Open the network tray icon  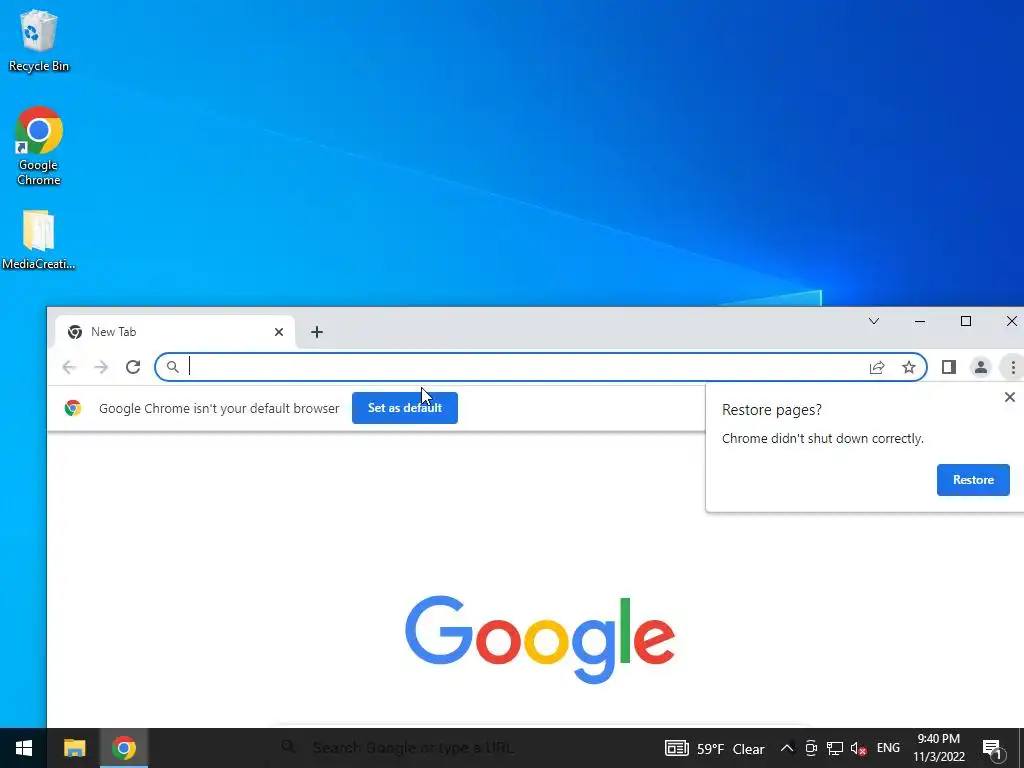pyautogui.click(x=835, y=748)
